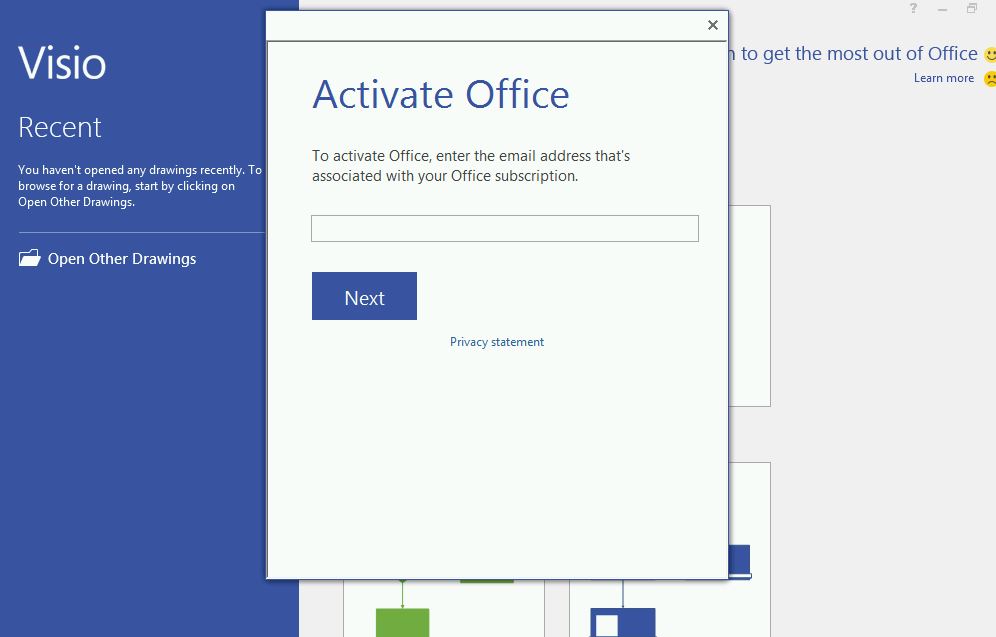Close the Activate Office dialog
Image resolution: width=996 pixels, height=637 pixels.
[712, 25]
